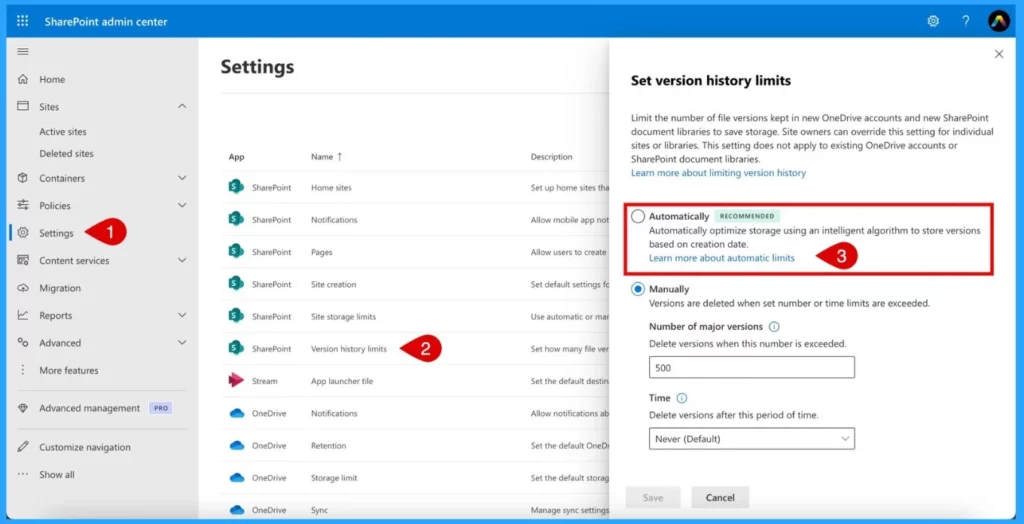Click the Home house icon in the sidebar
The image size is (1024, 524).
[23, 79]
